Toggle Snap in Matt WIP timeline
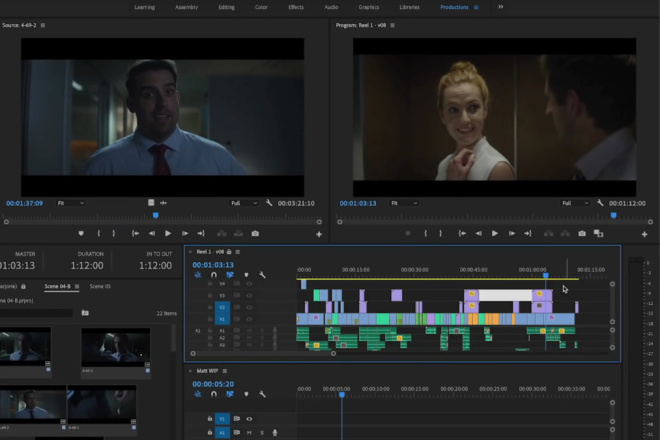This screenshot has width=660, height=440. coord(214,394)
